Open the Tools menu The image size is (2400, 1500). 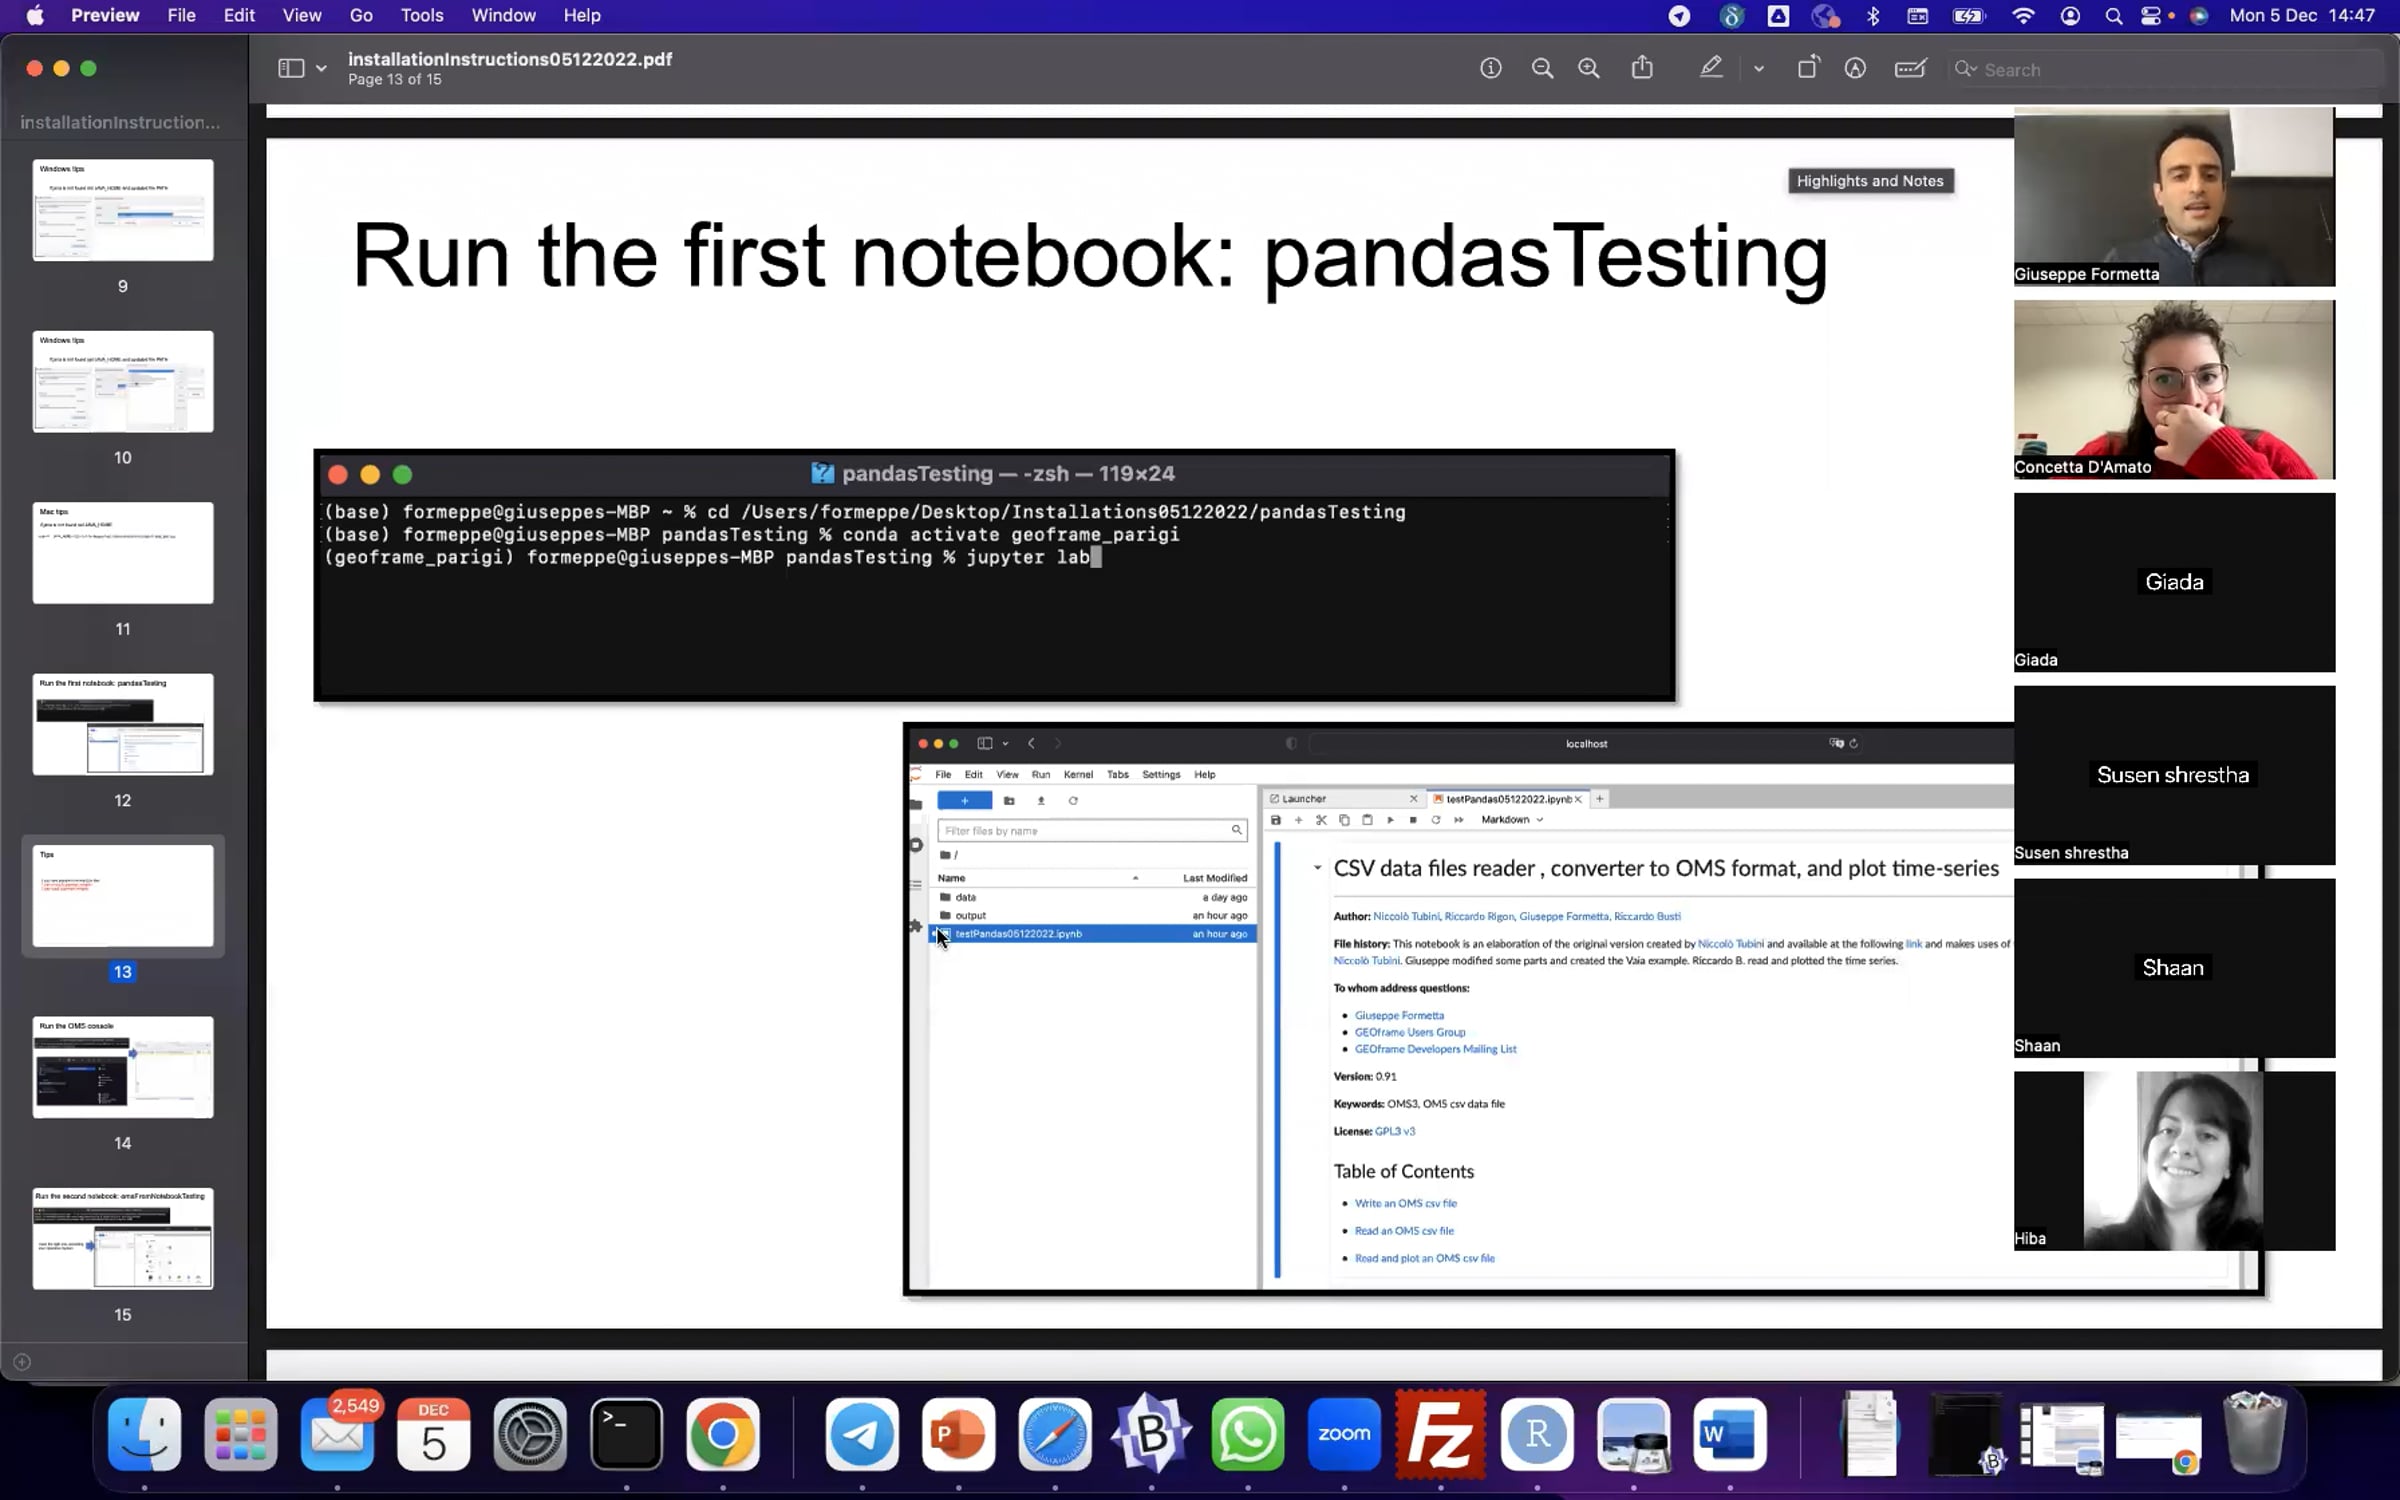tap(421, 16)
